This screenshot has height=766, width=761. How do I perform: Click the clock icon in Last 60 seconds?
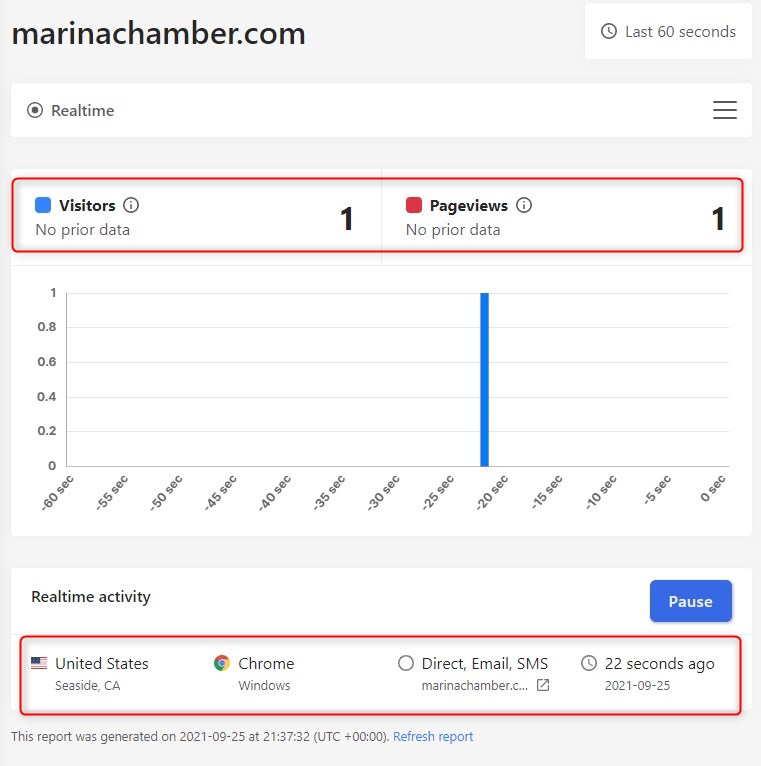pyautogui.click(x=609, y=31)
